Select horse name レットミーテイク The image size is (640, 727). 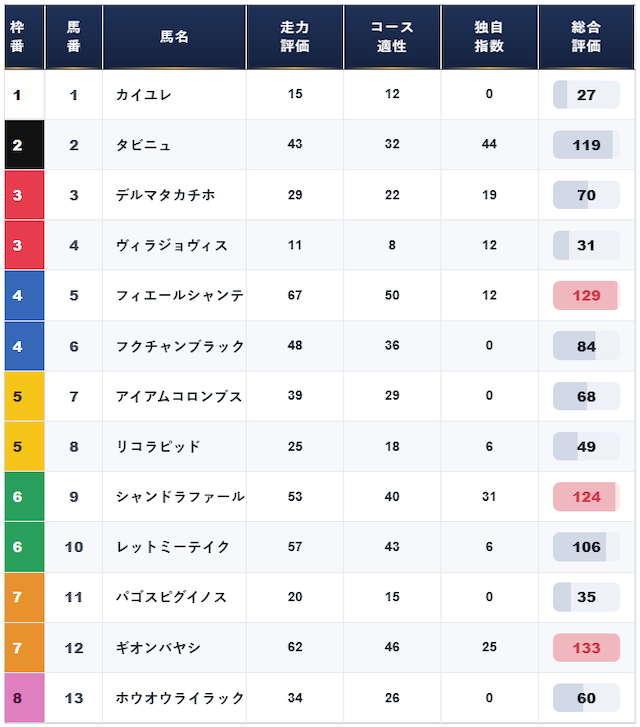point(173,547)
